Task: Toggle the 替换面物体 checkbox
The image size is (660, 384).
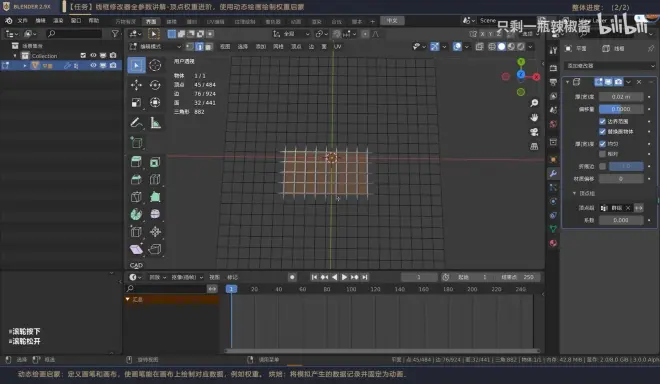Action: pyautogui.click(x=602, y=131)
